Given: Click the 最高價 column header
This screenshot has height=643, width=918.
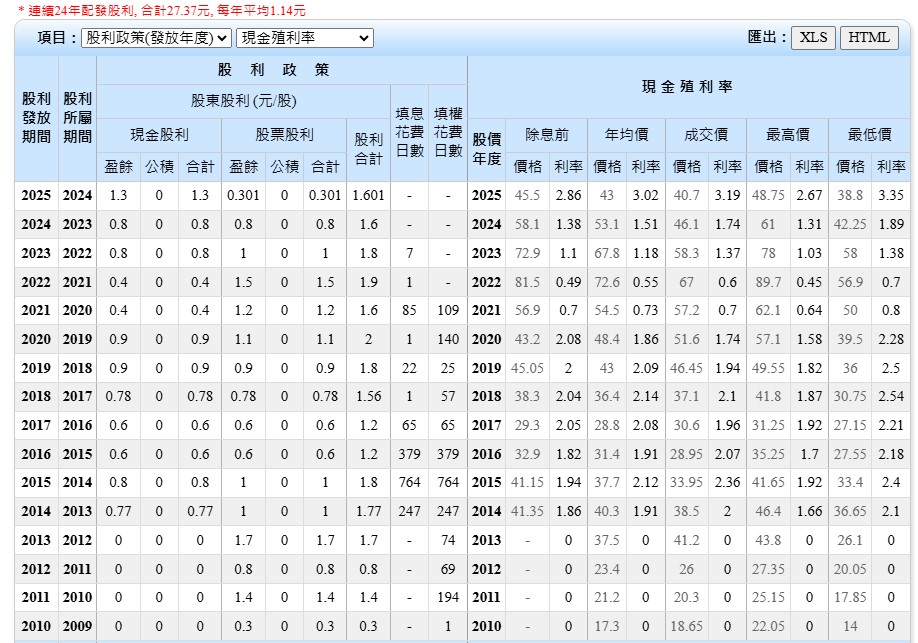Looking at the screenshot, I should click(788, 134).
